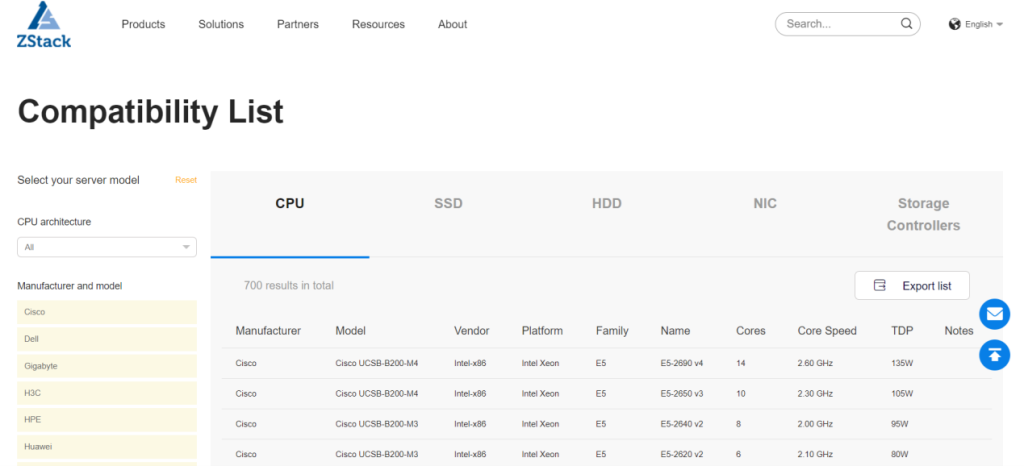Viewport: 1024px width, 466px height.
Task: Switch to the HDD tab
Action: [x=606, y=204]
